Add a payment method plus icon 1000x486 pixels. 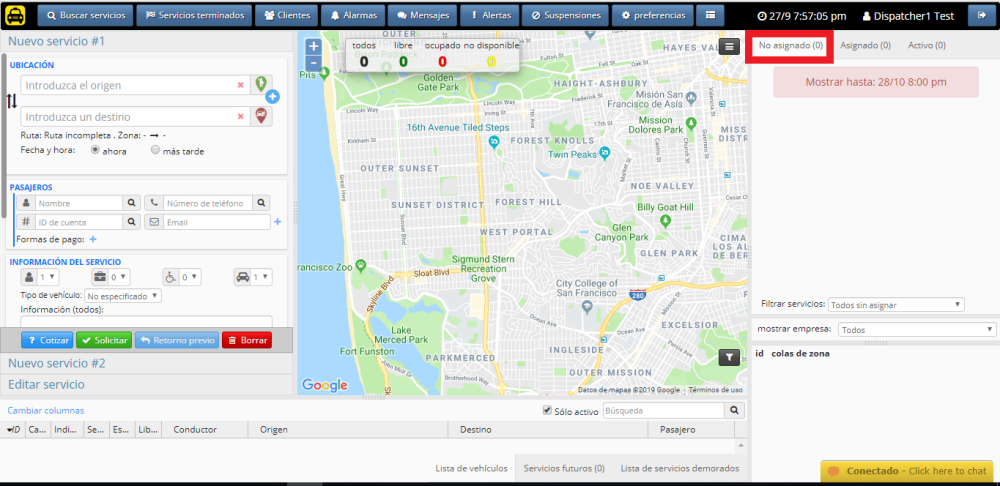[93, 239]
